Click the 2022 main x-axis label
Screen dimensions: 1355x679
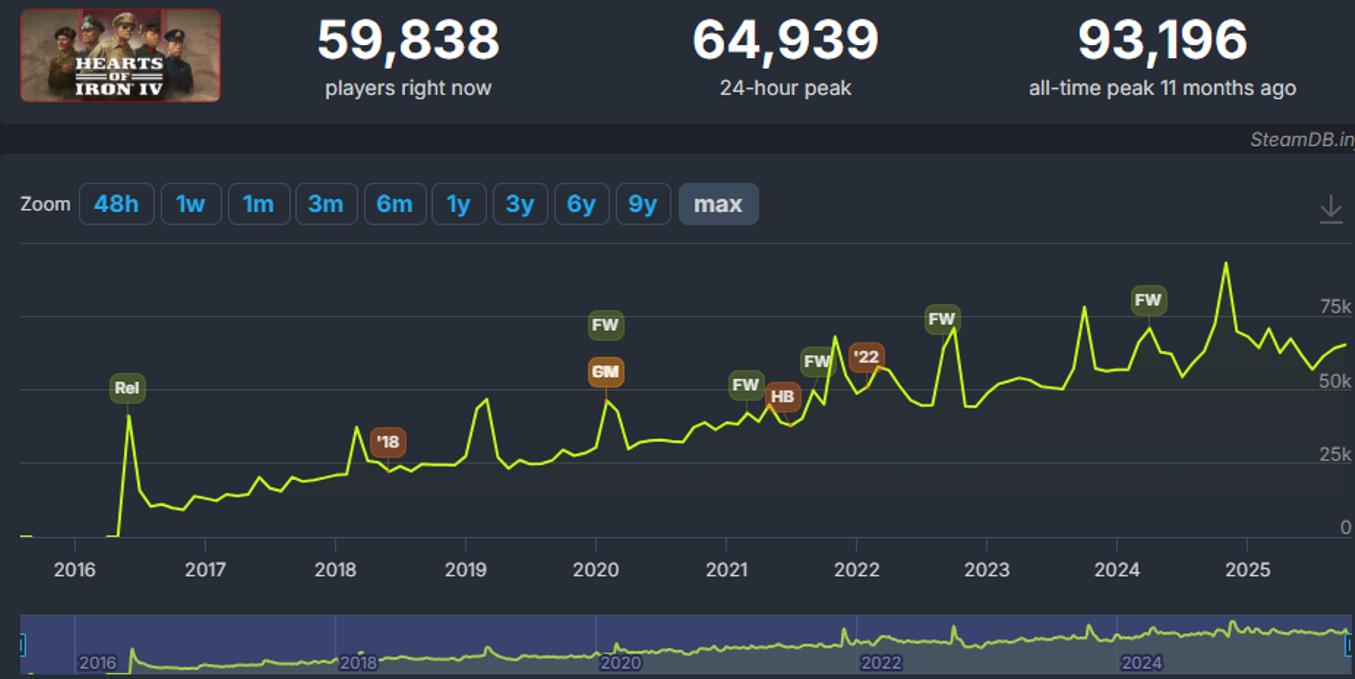point(857,570)
